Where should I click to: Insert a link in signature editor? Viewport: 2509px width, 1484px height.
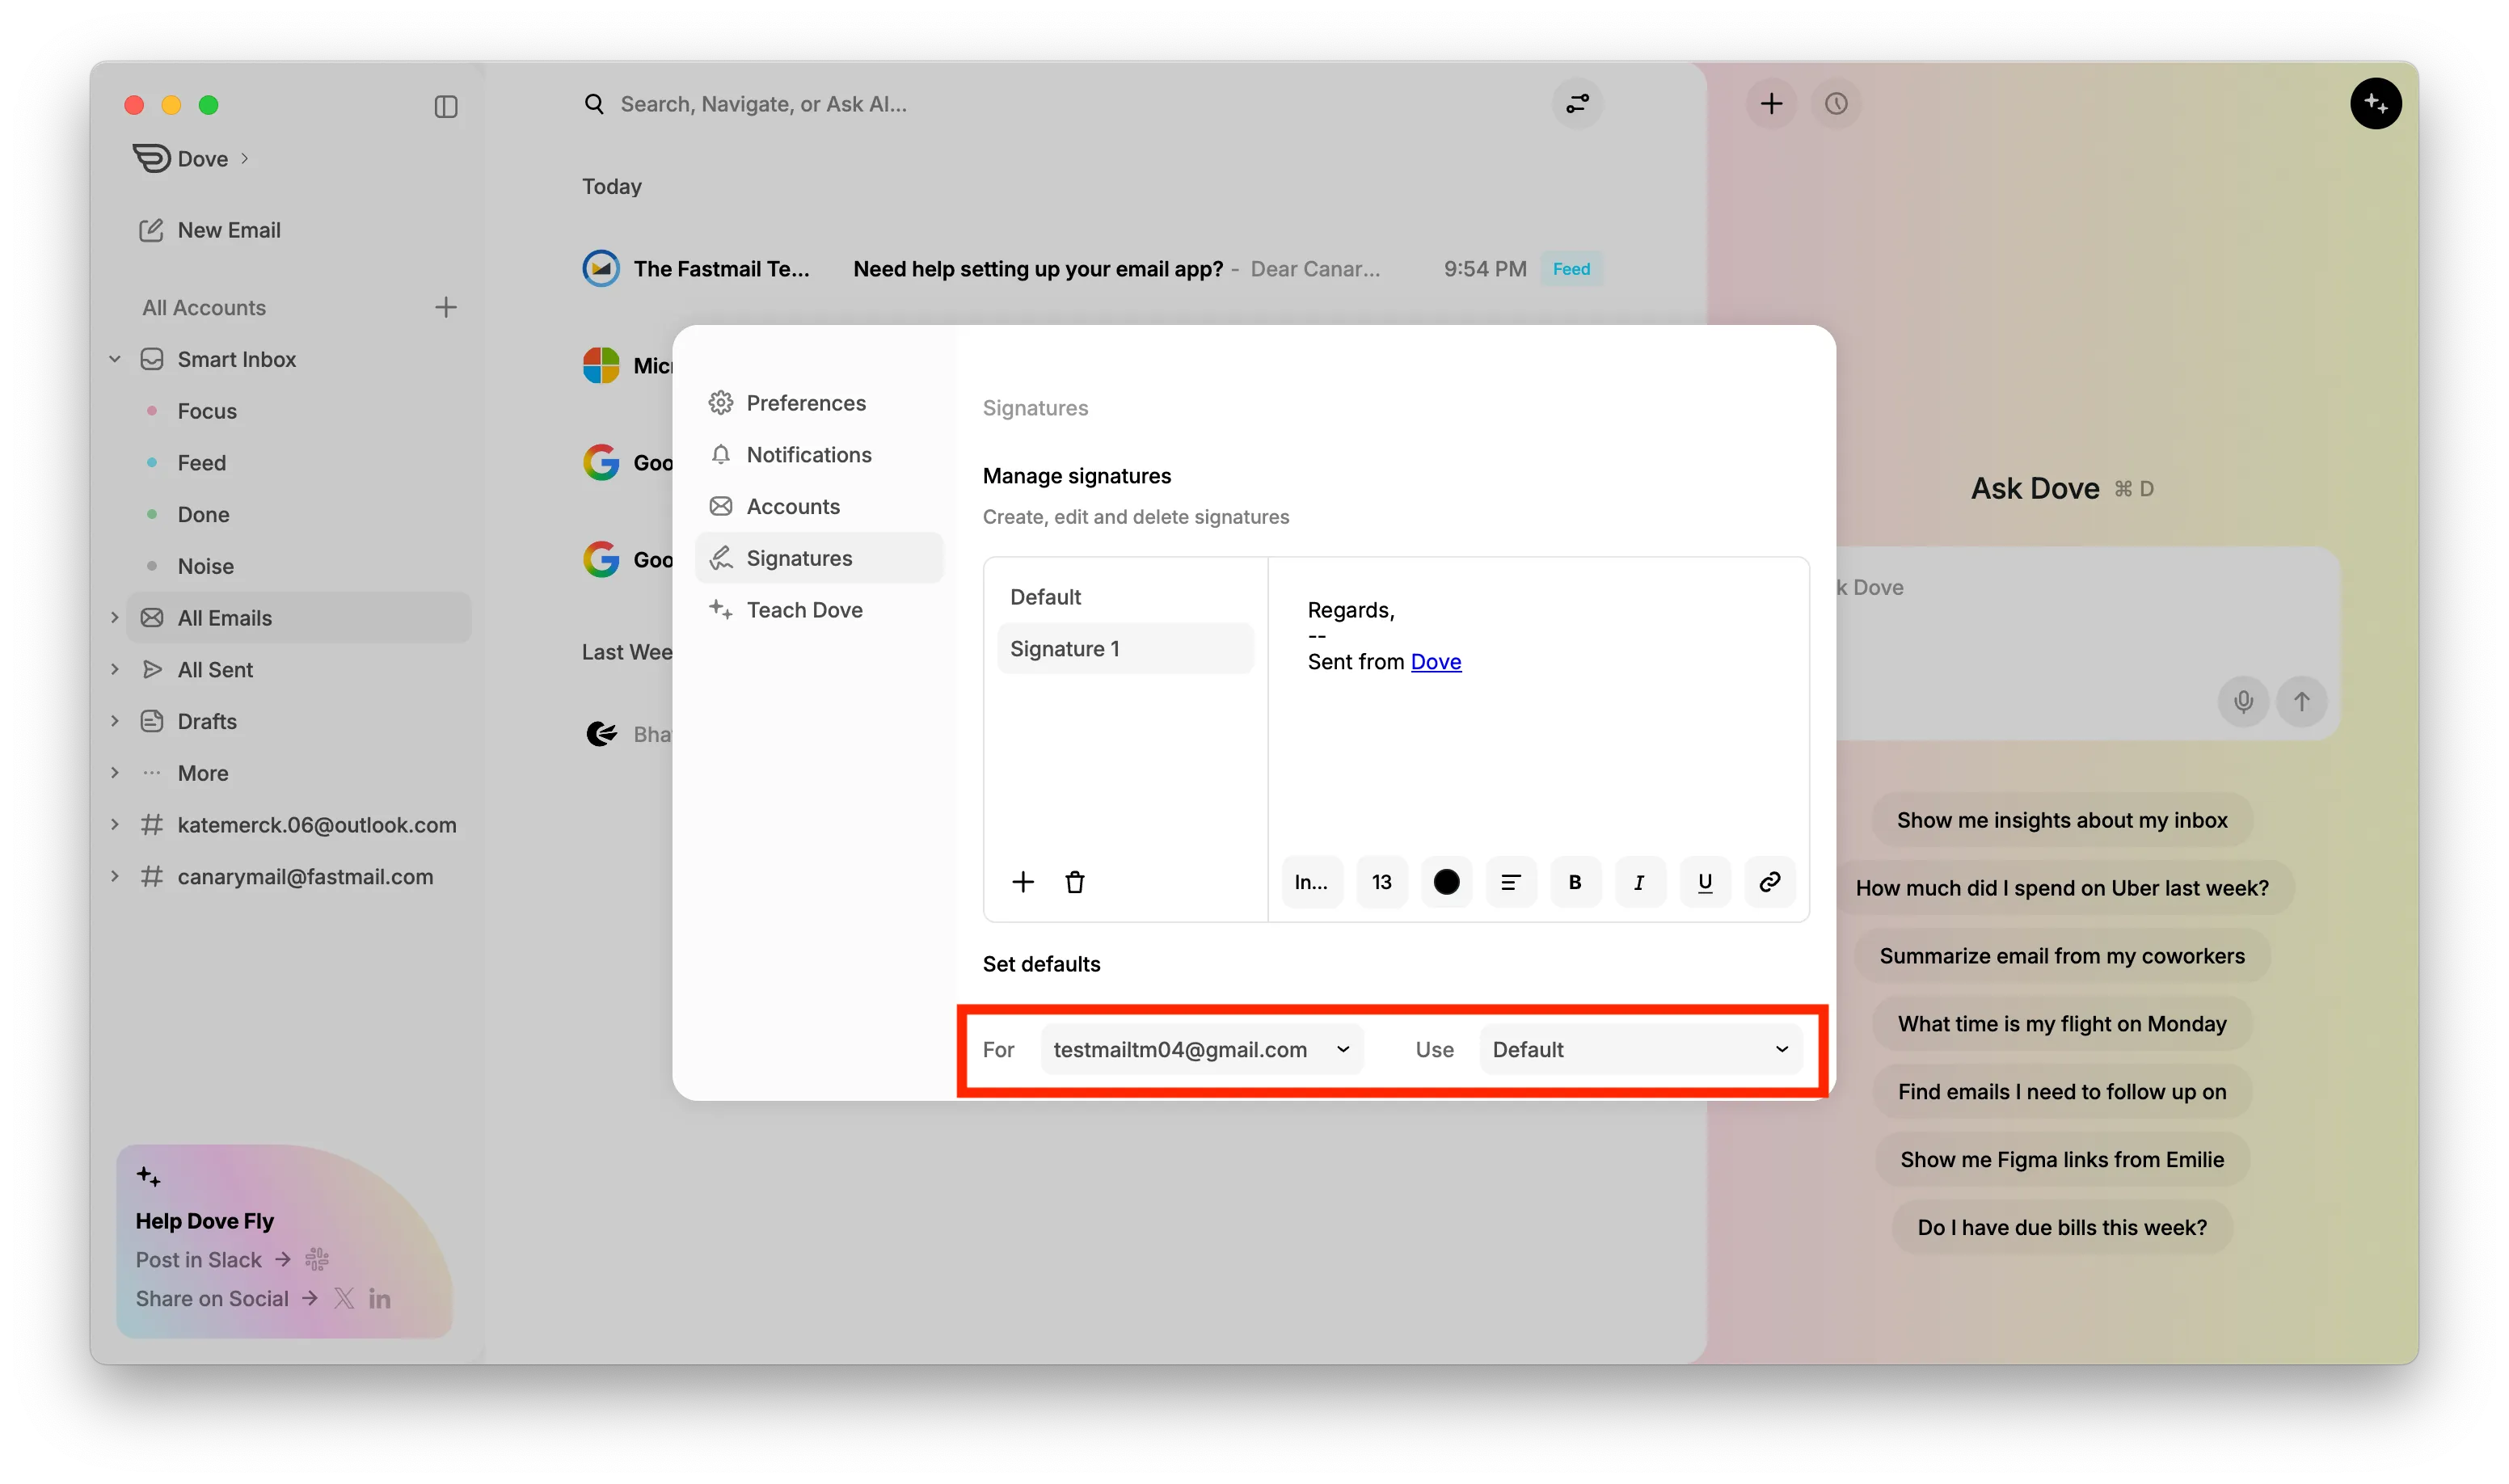1769,882
